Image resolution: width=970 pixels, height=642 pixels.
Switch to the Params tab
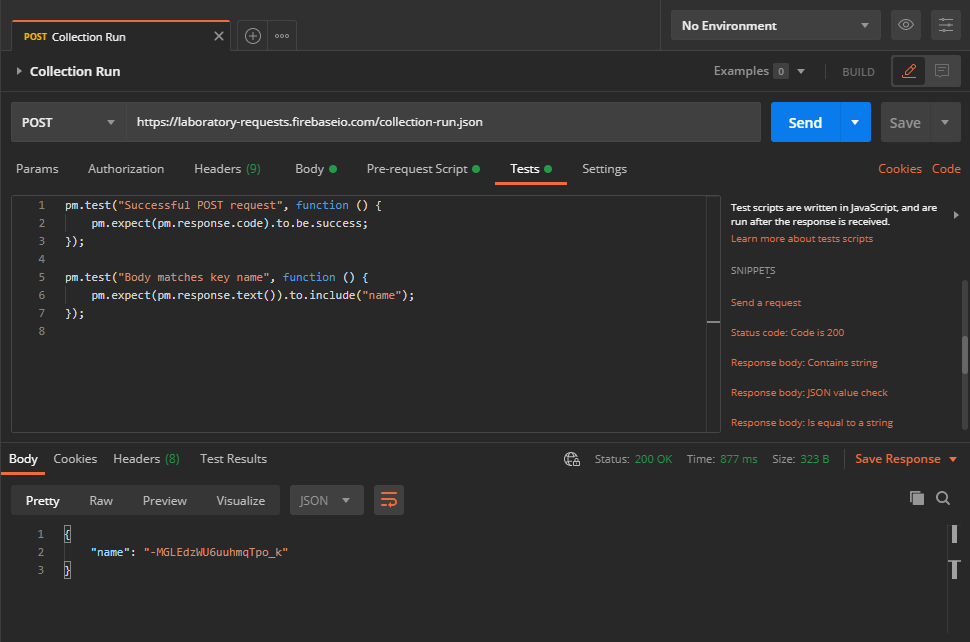(x=37, y=169)
